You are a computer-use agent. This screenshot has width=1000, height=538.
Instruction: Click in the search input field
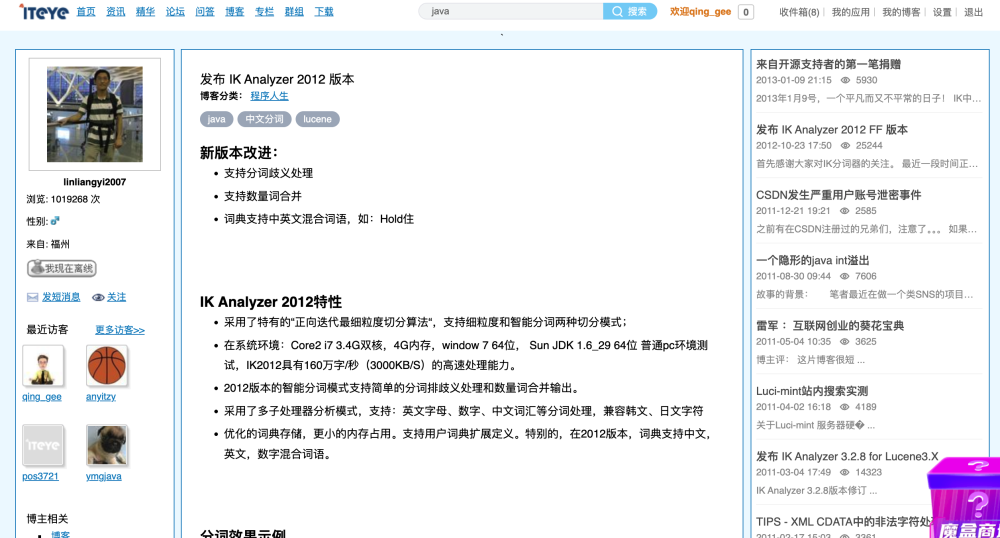pos(512,12)
